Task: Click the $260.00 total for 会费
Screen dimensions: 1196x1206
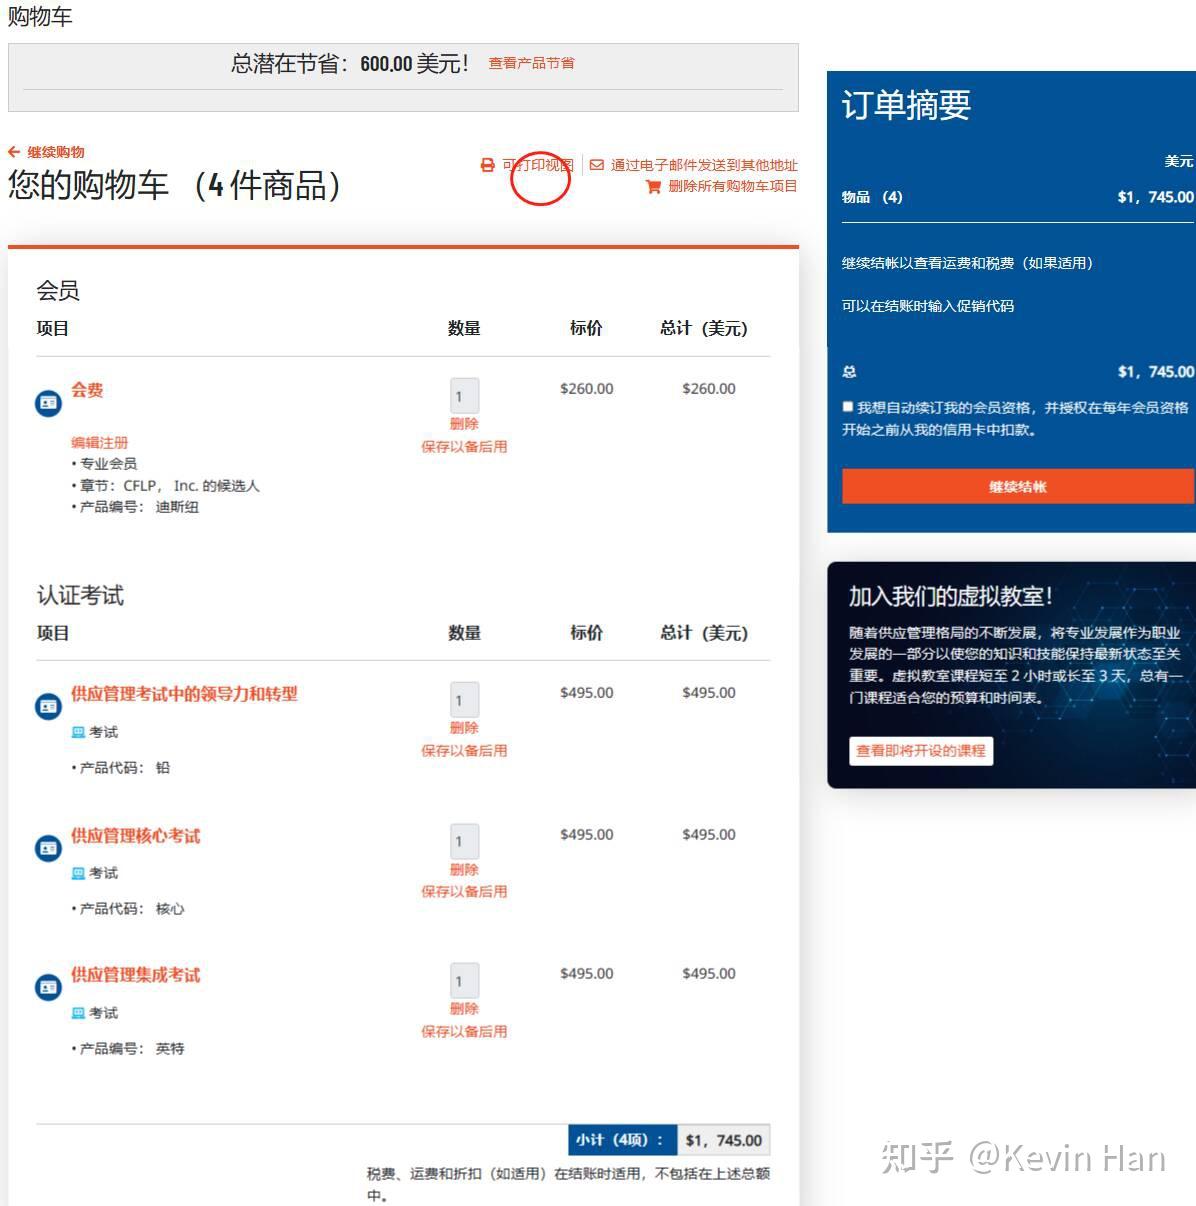Action: pos(709,389)
